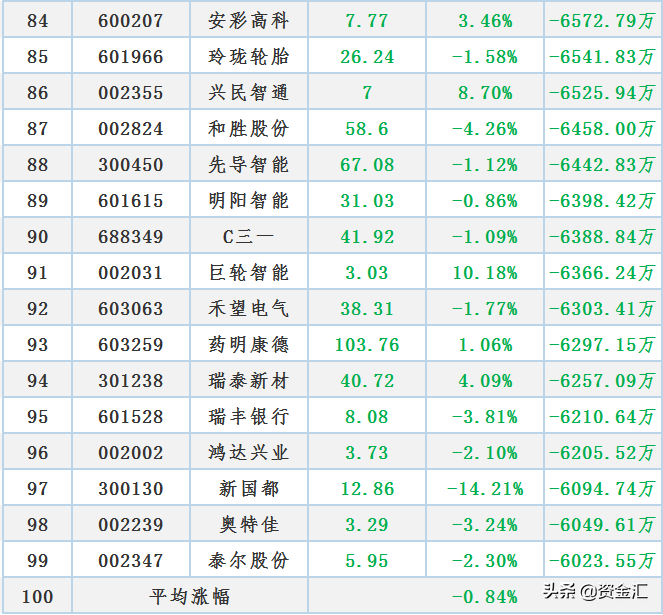Select the stock name 鸿达兴业
Viewport: 663px width, 615px height.
tap(249, 453)
